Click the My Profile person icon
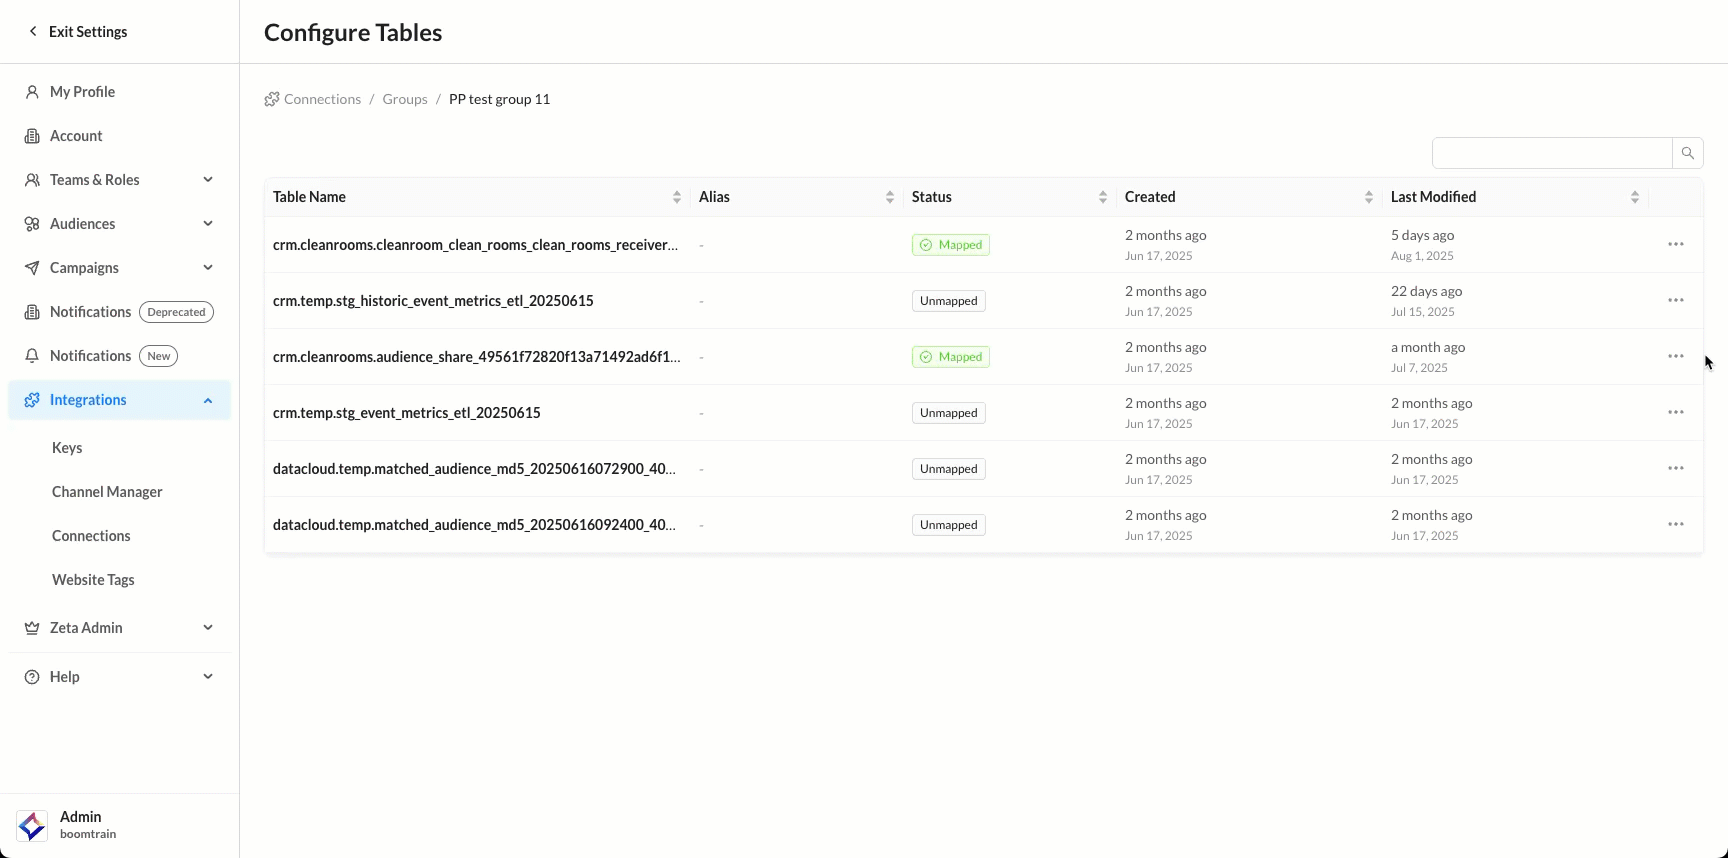The height and width of the screenshot is (858, 1728). (x=32, y=92)
